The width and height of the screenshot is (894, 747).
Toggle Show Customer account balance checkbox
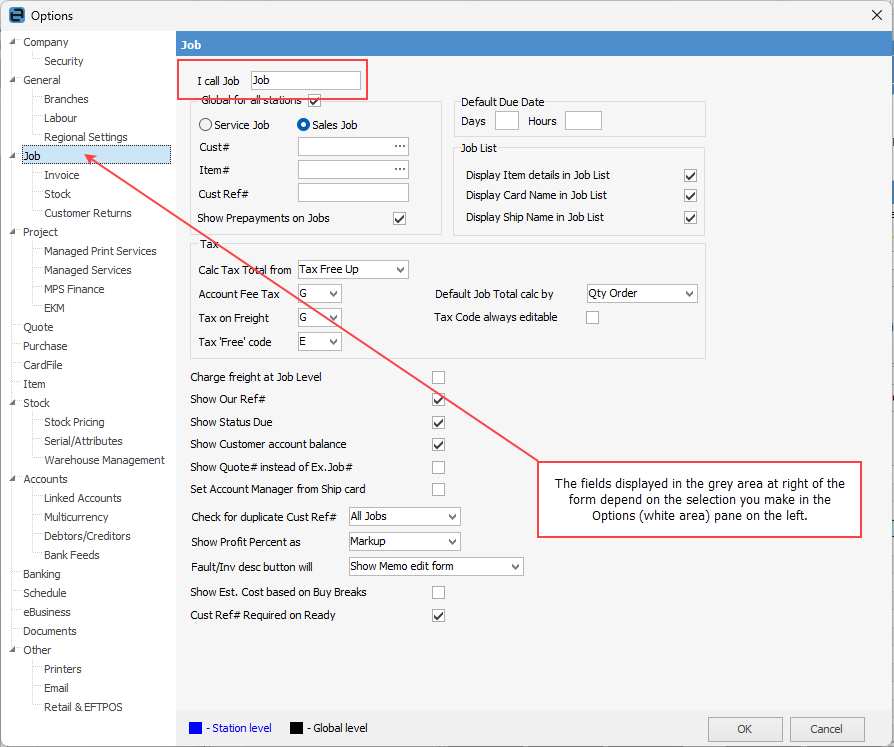pyautogui.click(x=438, y=445)
